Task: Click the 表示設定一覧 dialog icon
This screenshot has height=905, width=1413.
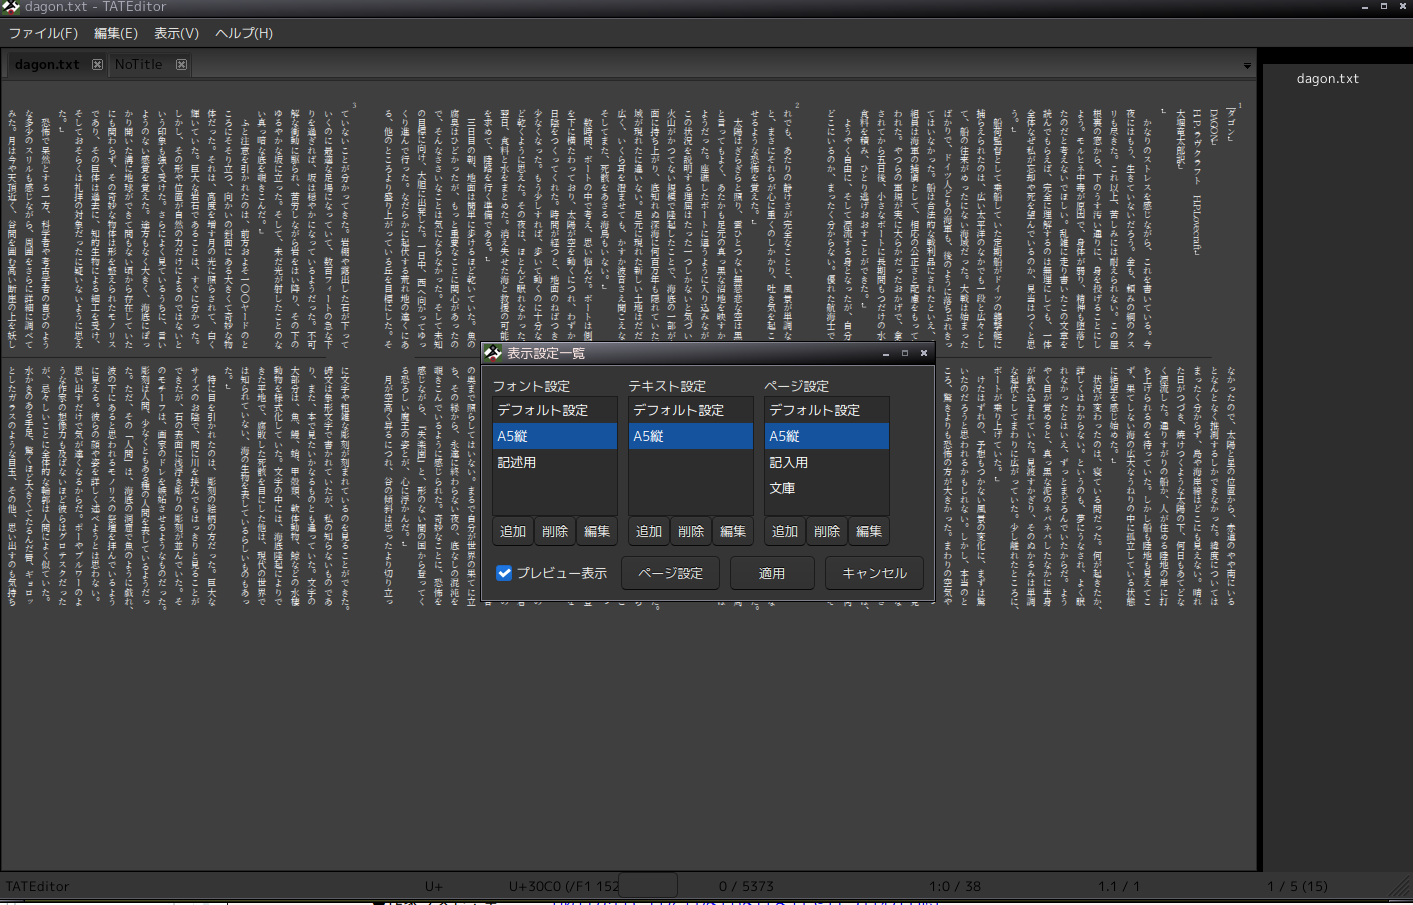Action: click(x=492, y=352)
